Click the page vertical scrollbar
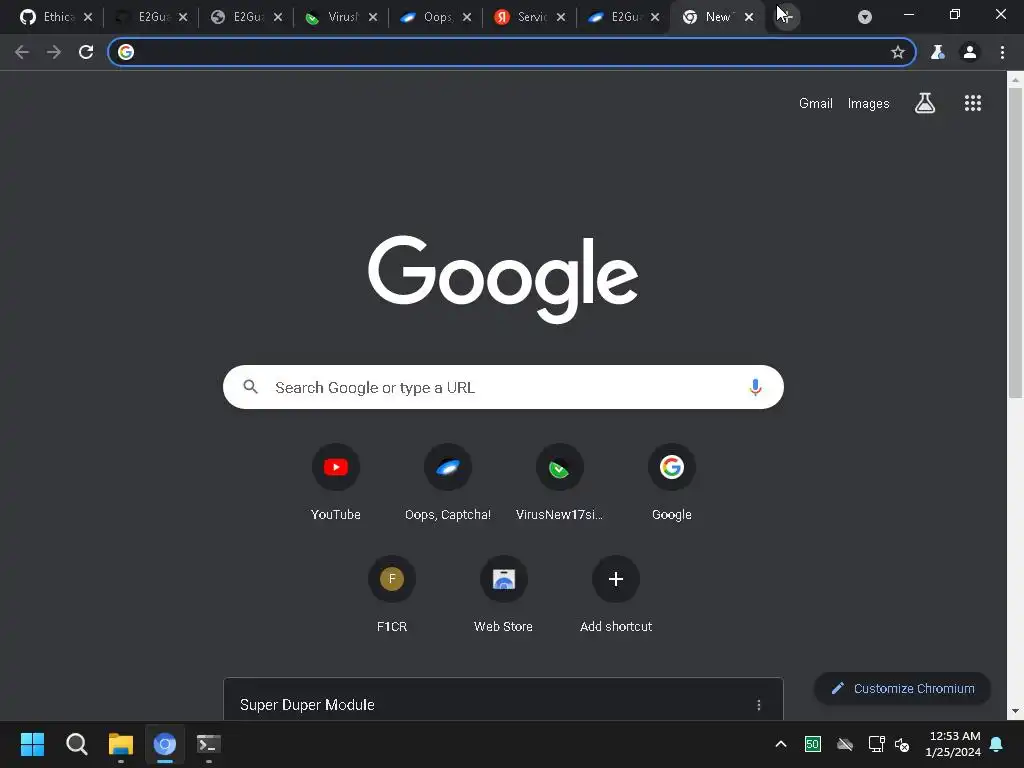 pyautogui.click(x=1015, y=242)
